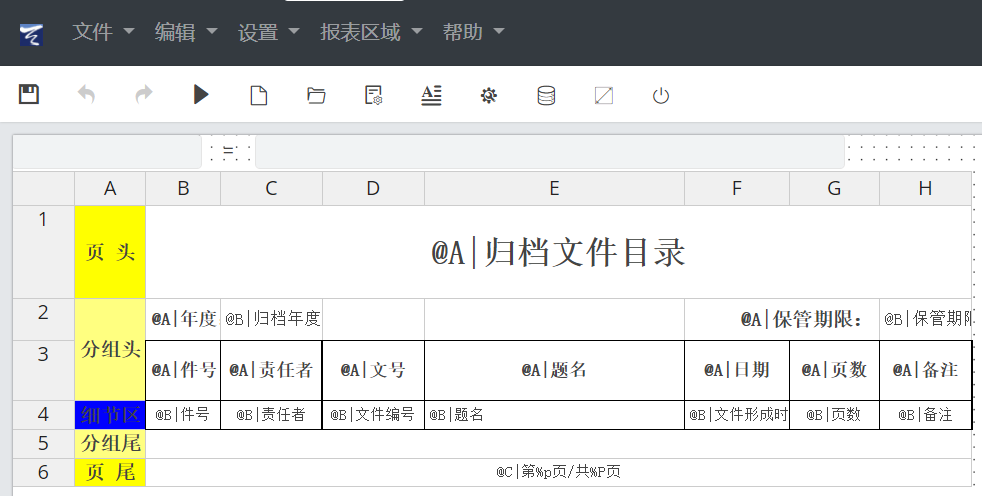Click the save icon in toolbar
This screenshot has height=496, width=982.
29,95
